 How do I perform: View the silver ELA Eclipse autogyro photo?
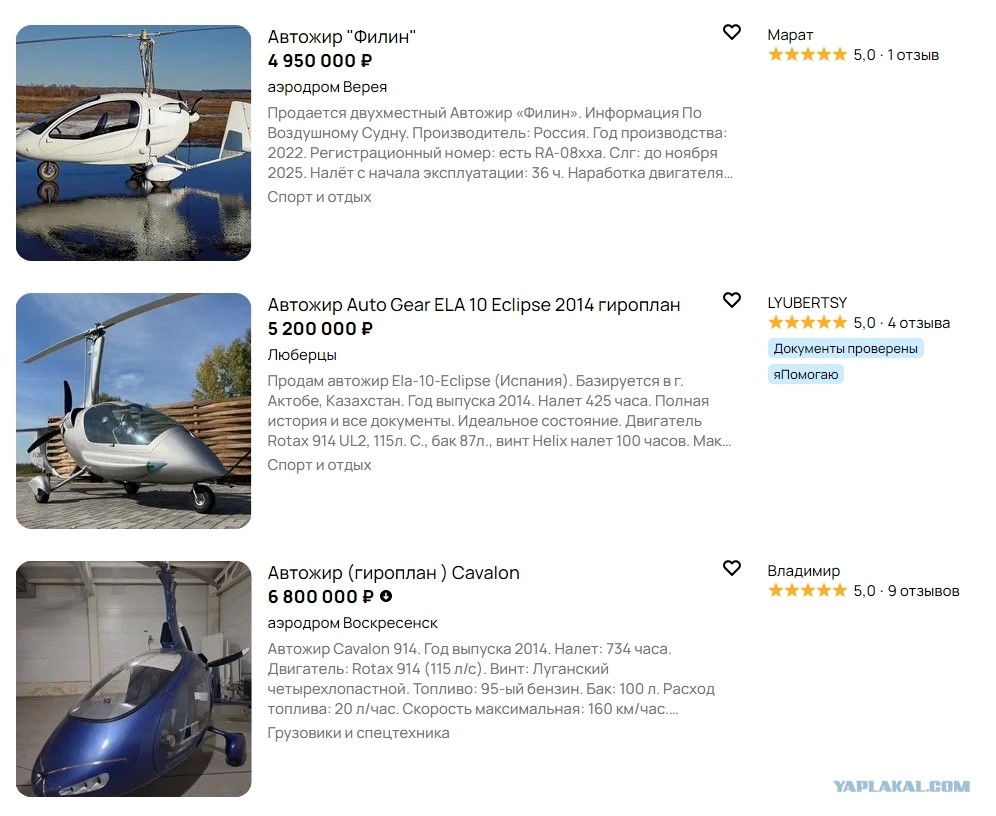tap(133, 411)
